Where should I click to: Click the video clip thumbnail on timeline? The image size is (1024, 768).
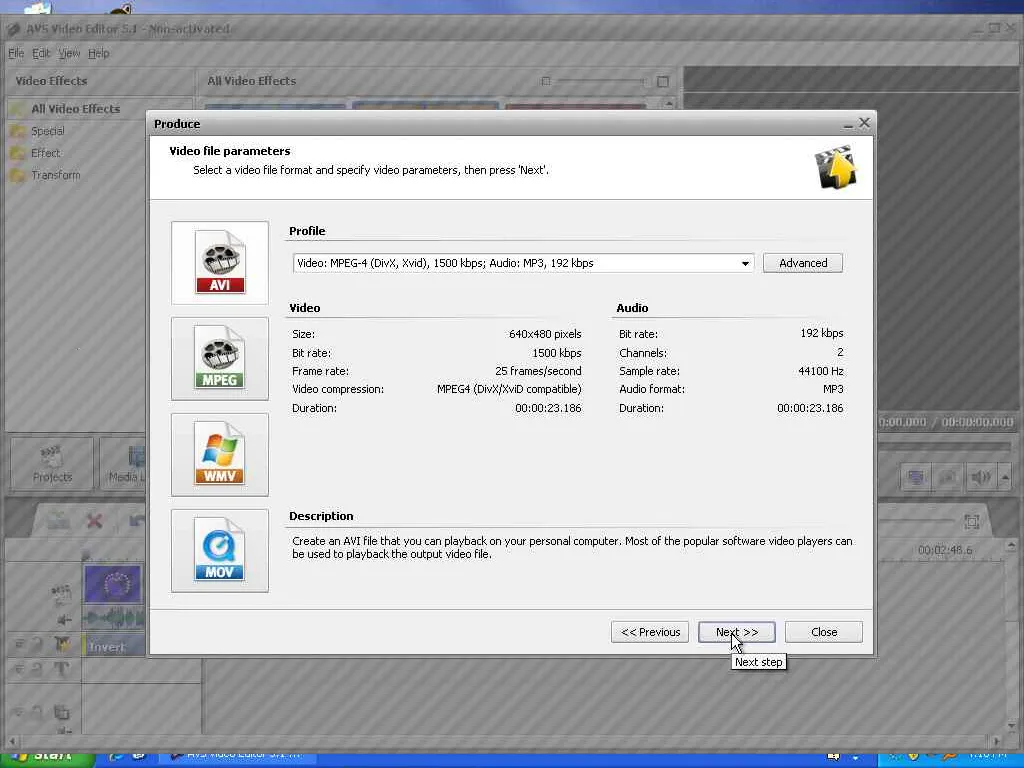coord(112,584)
